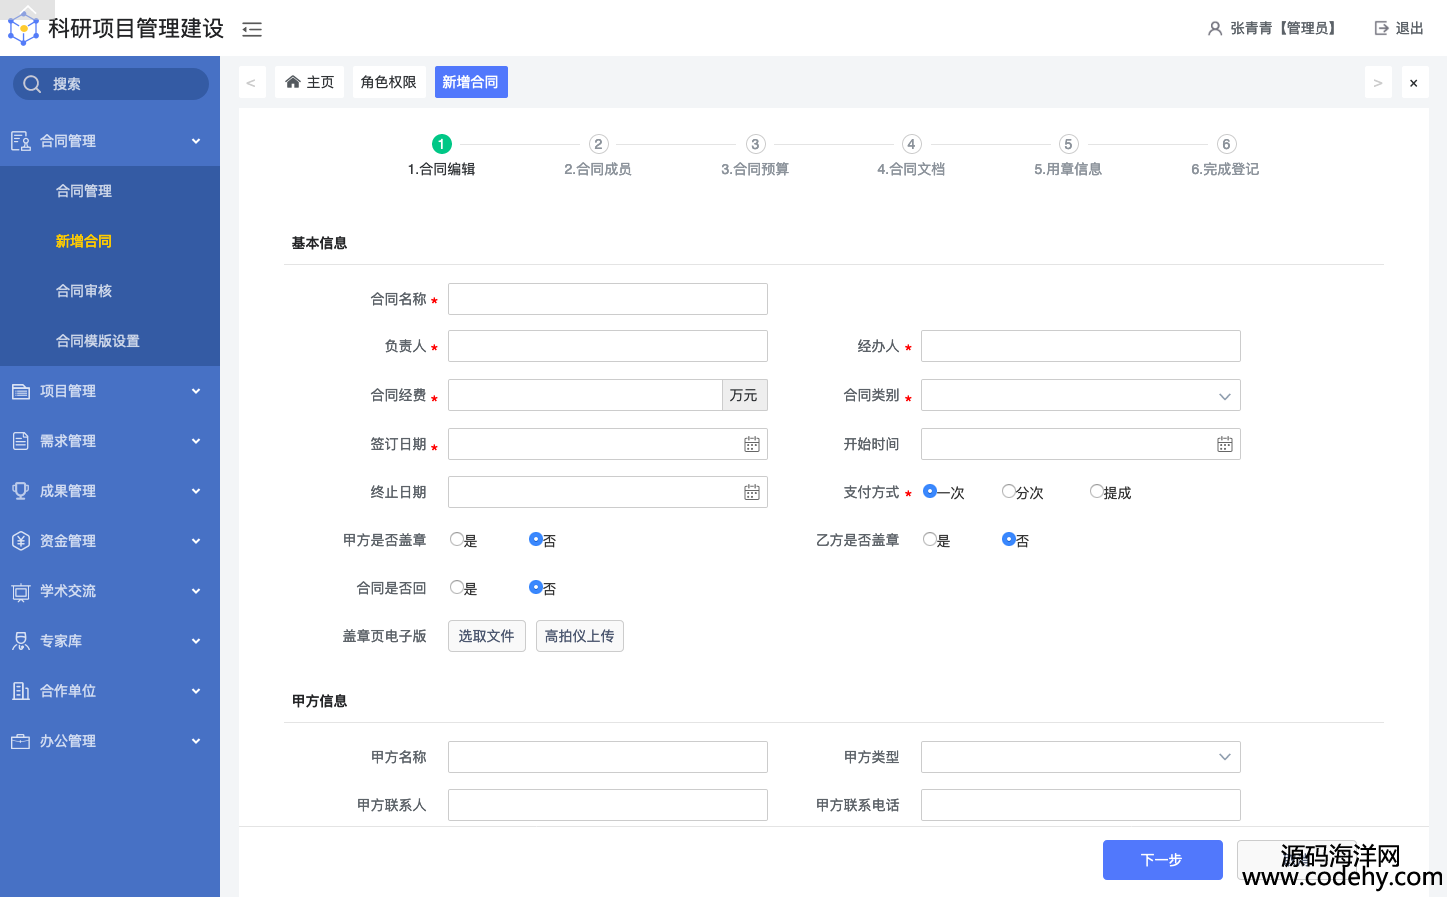Click the 专家库 sidebar icon
This screenshot has height=897, width=1447.
(21, 641)
